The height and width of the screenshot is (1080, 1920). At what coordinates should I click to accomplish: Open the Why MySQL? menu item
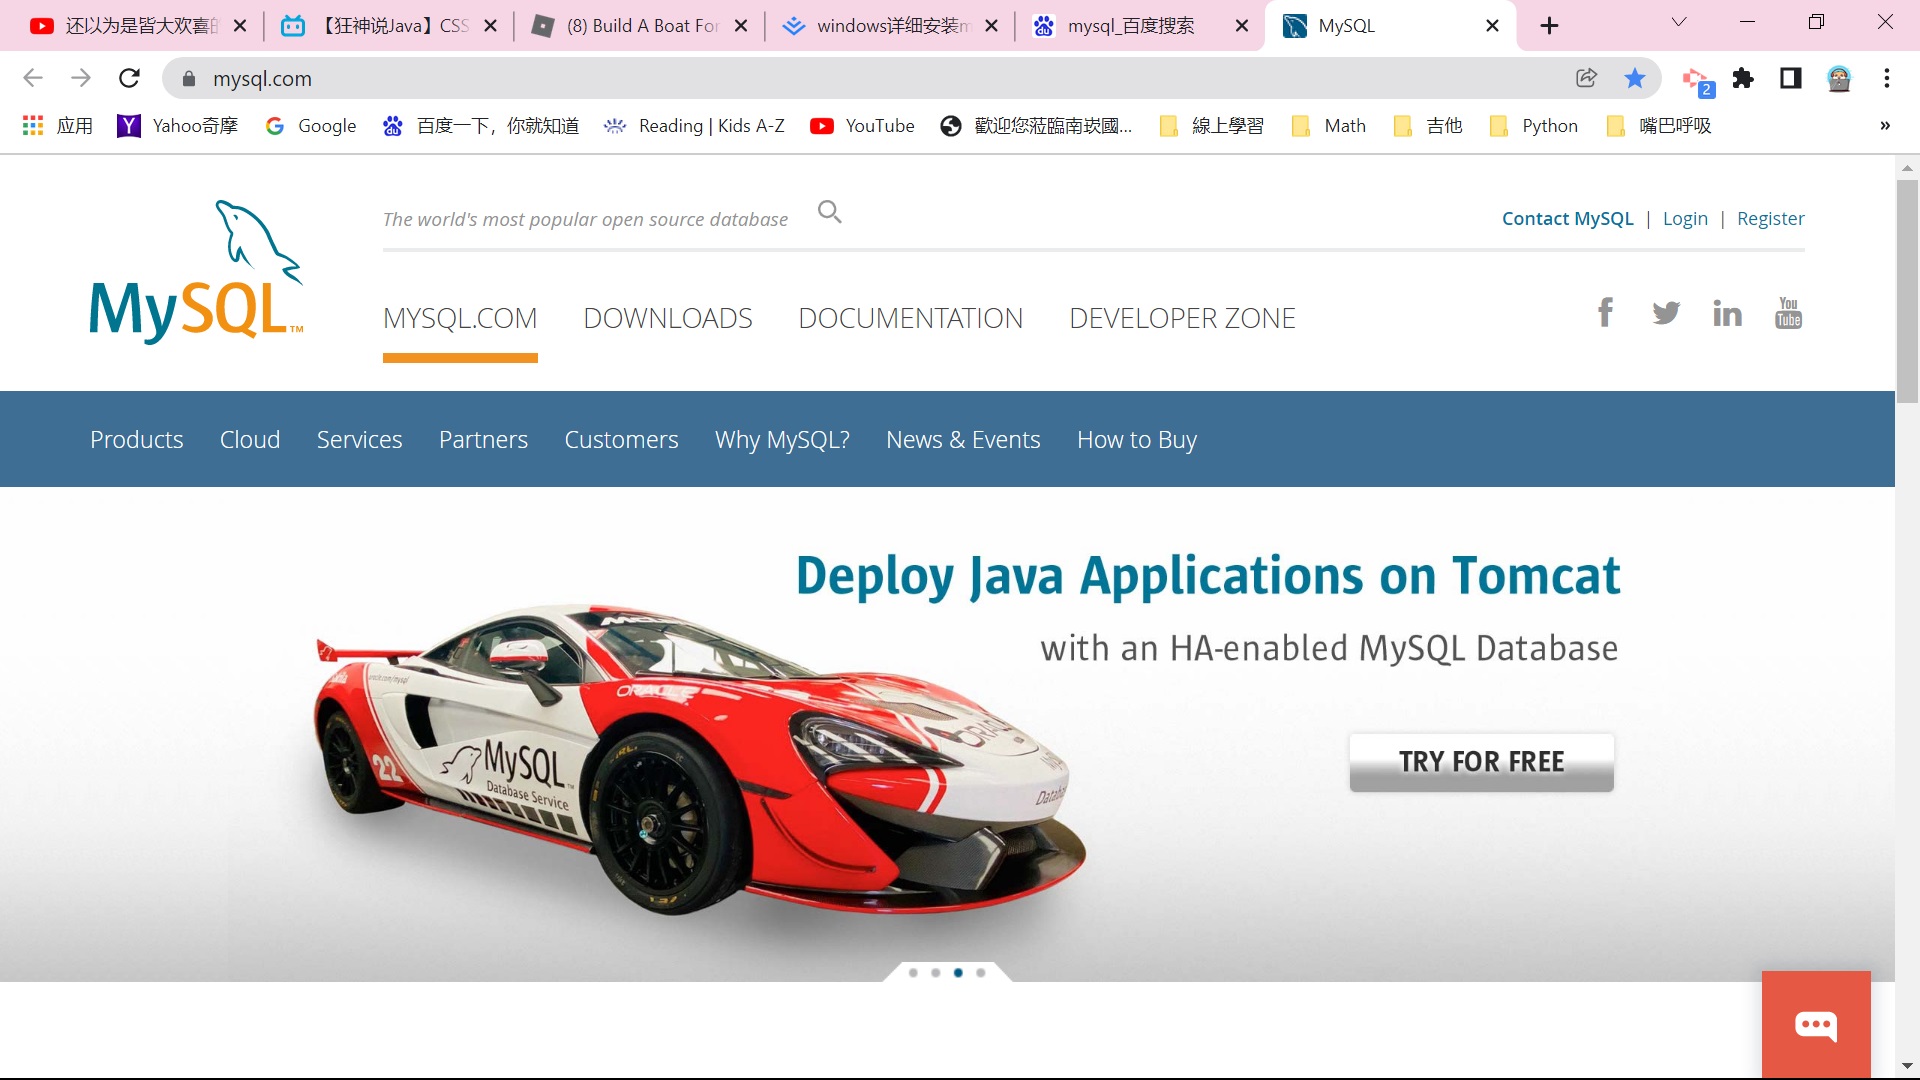coord(782,439)
